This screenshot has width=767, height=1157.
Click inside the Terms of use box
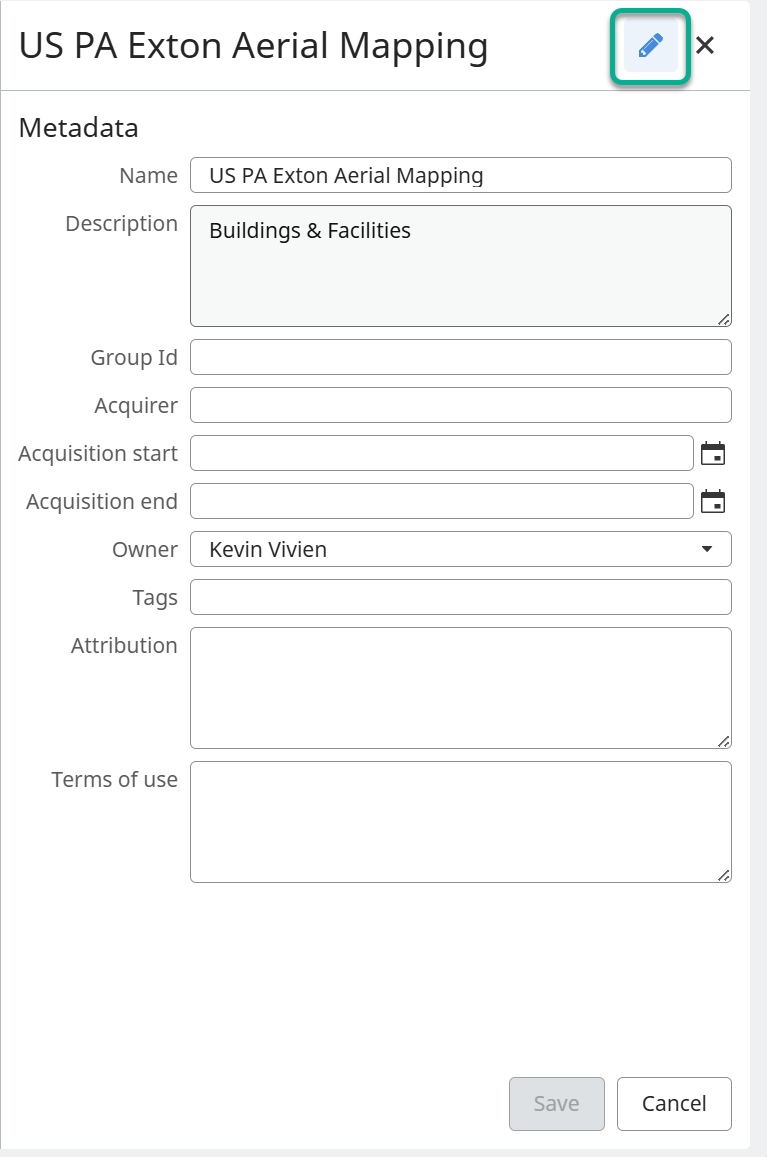(x=460, y=822)
